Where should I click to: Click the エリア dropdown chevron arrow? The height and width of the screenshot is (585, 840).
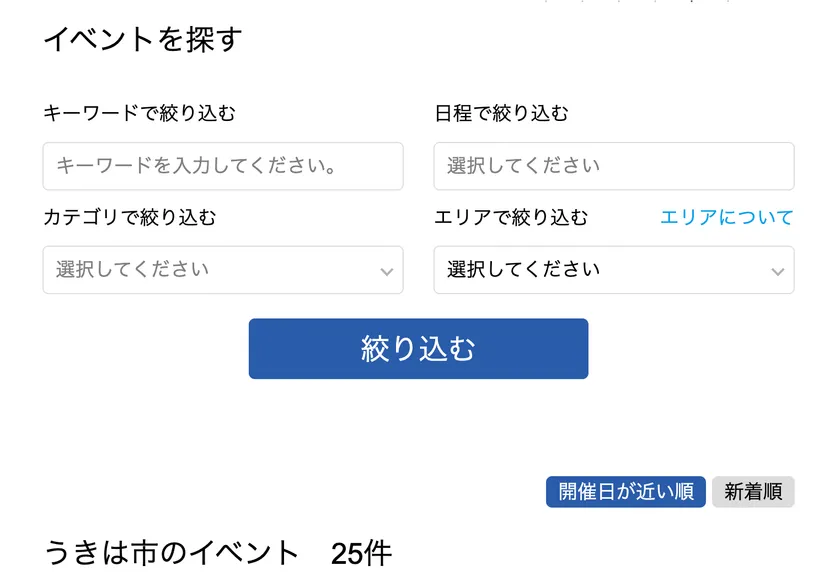pos(778,271)
